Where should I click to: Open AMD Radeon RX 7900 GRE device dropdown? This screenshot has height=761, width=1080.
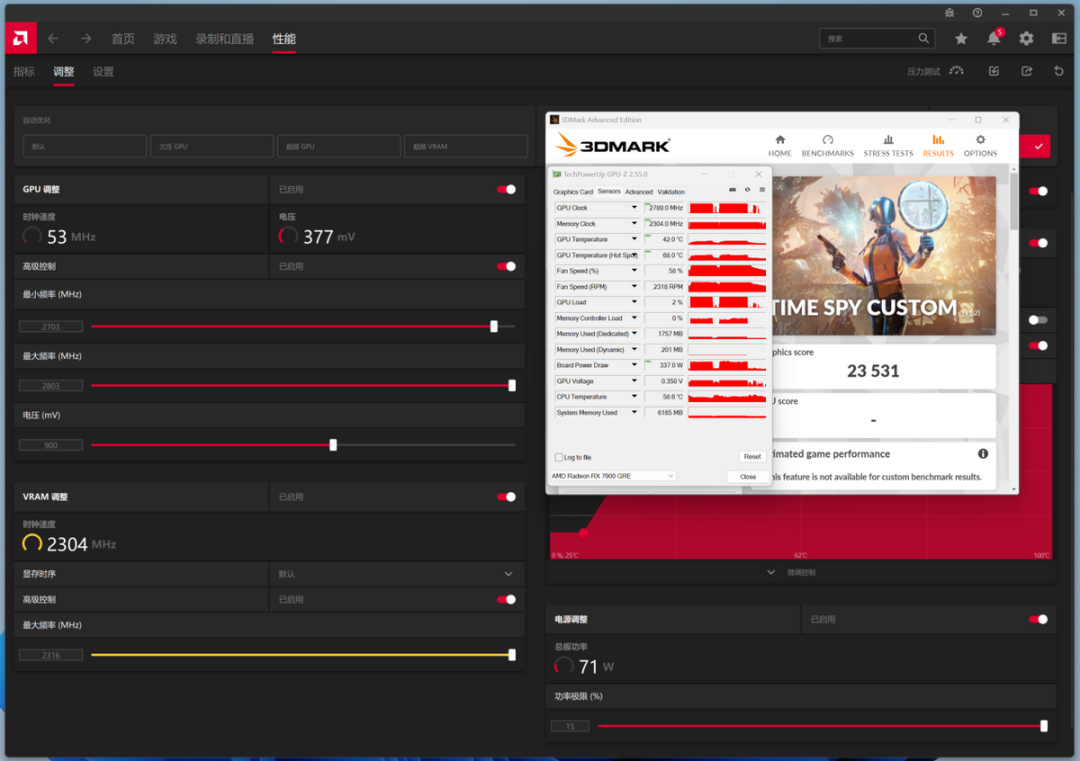612,476
